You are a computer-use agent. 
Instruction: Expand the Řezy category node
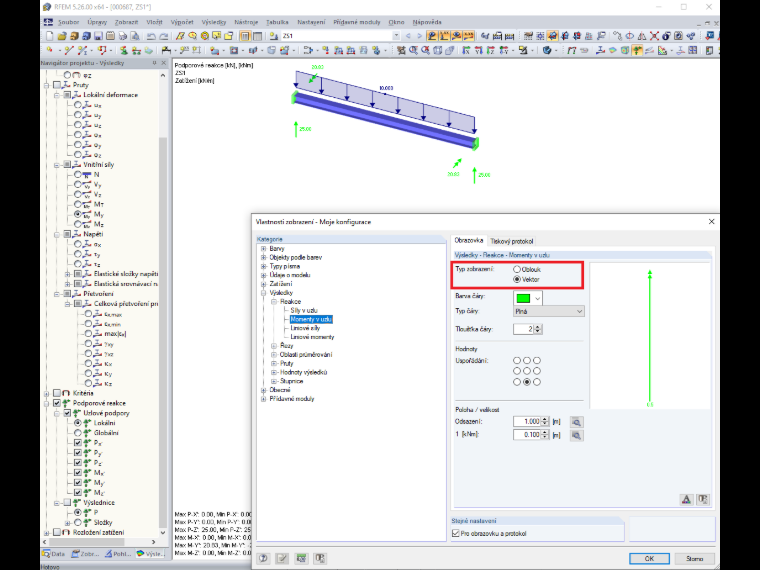pos(274,346)
